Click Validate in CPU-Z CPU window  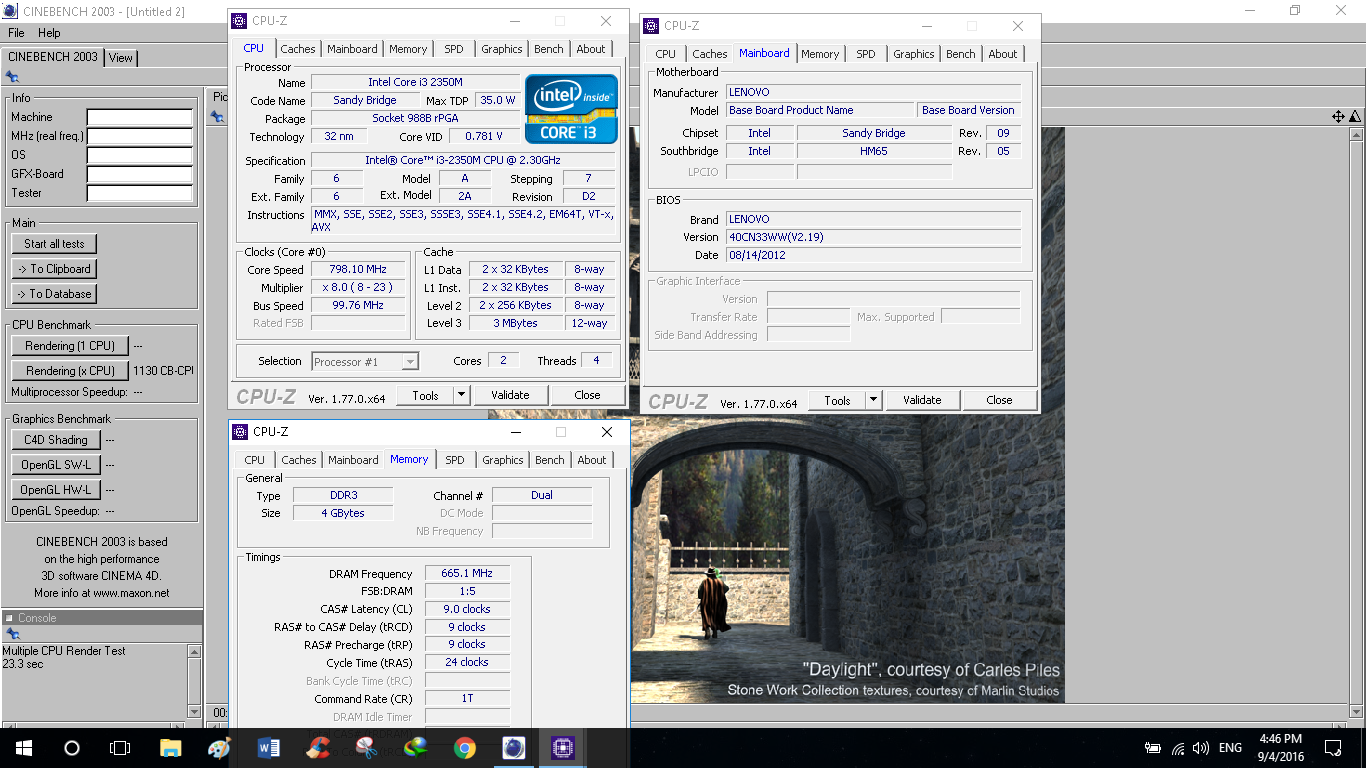[x=510, y=395]
